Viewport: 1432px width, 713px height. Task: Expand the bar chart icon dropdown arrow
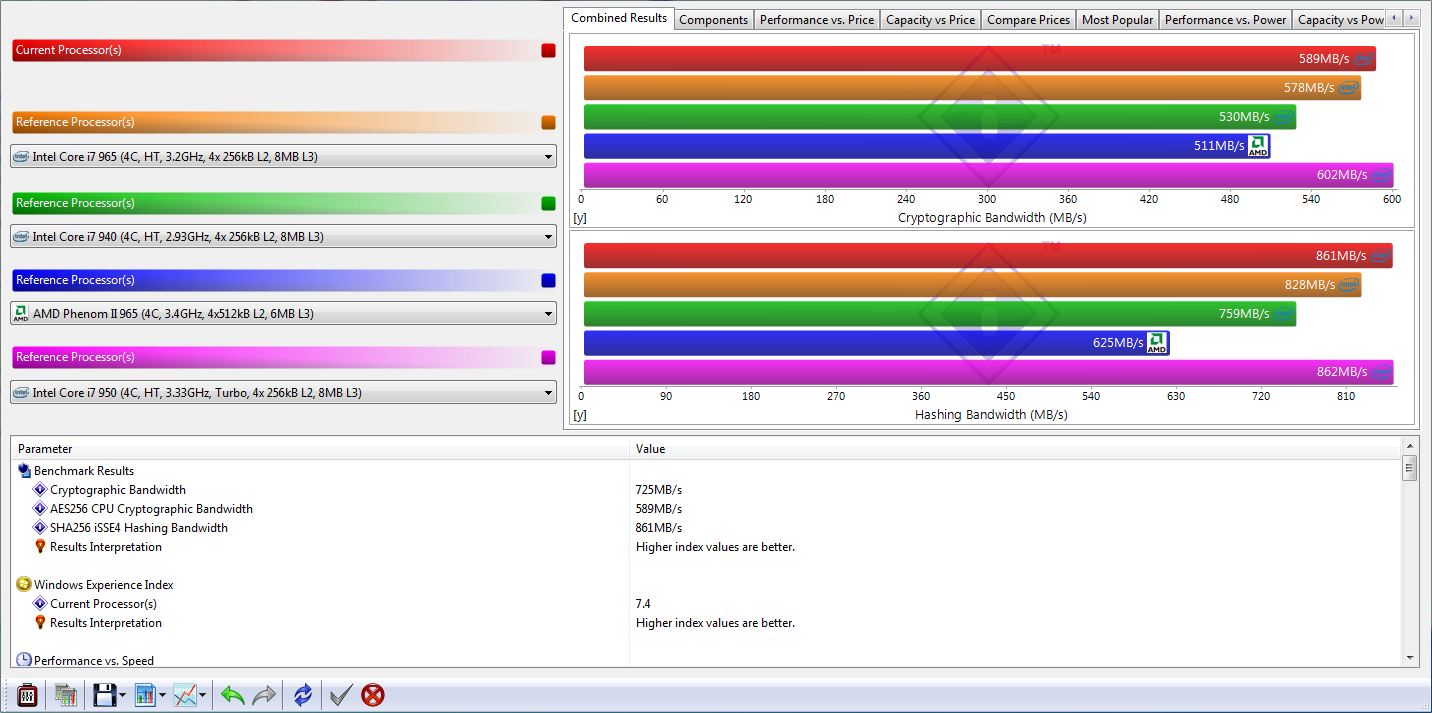[x=162, y=695]
